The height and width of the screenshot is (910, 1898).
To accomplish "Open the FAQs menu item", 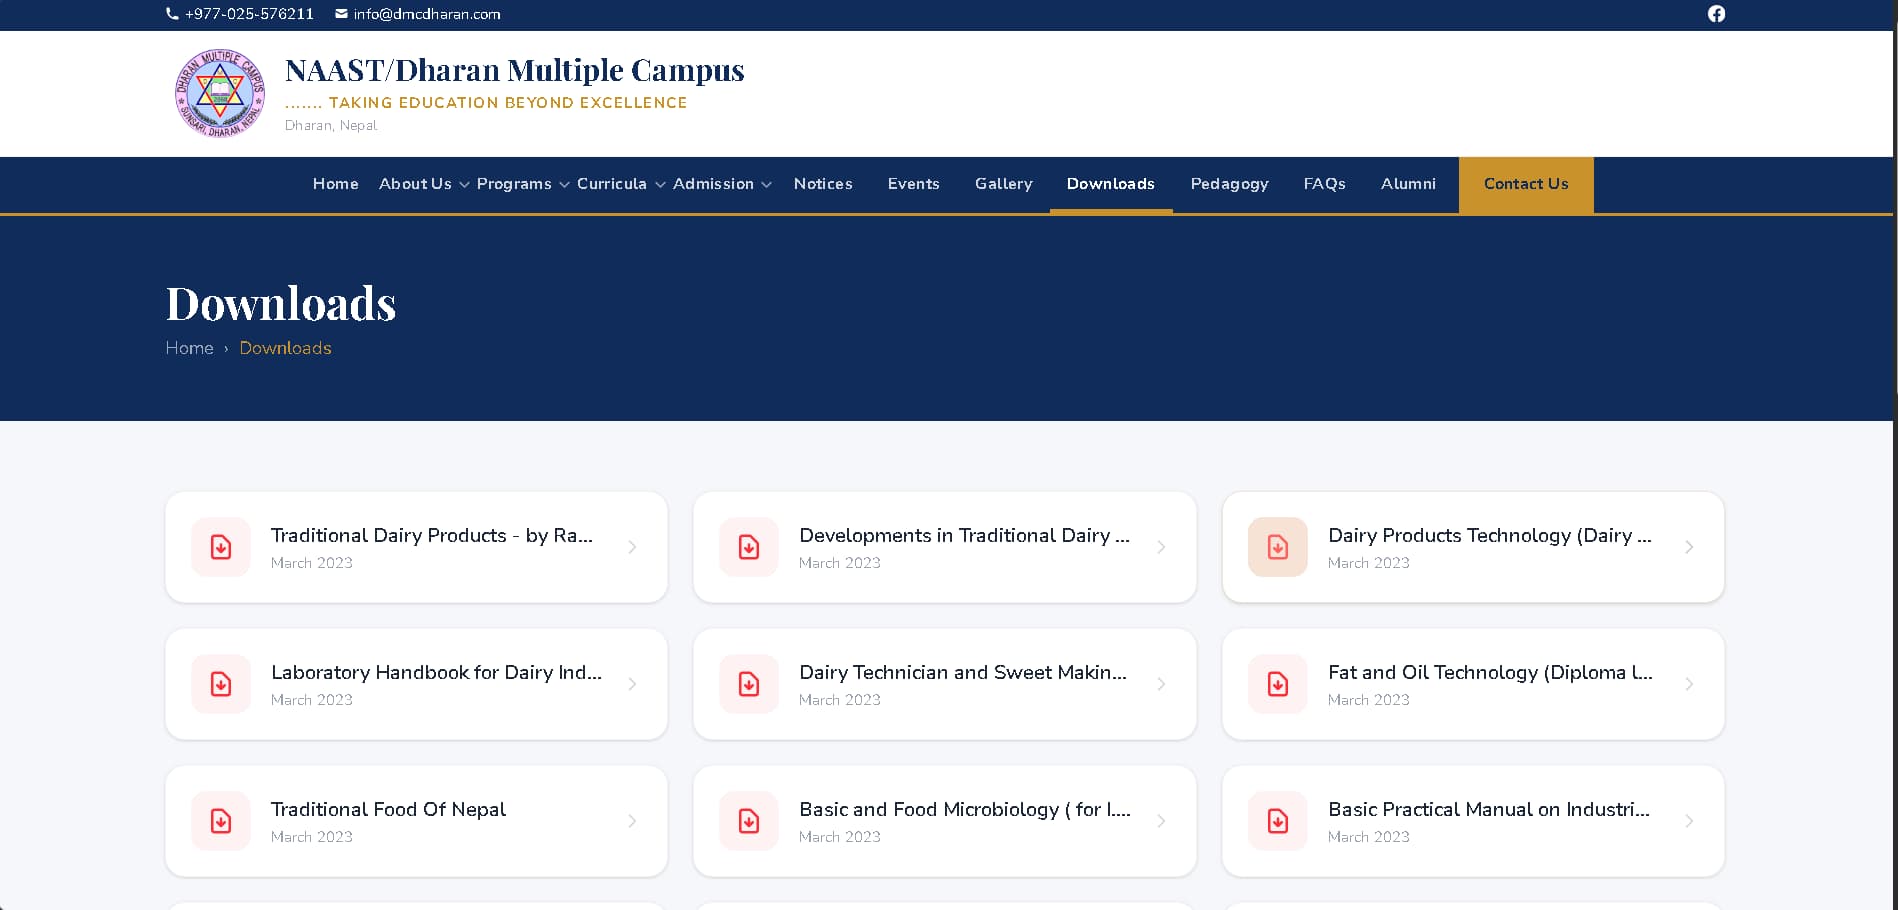I will coord(1325,184).
